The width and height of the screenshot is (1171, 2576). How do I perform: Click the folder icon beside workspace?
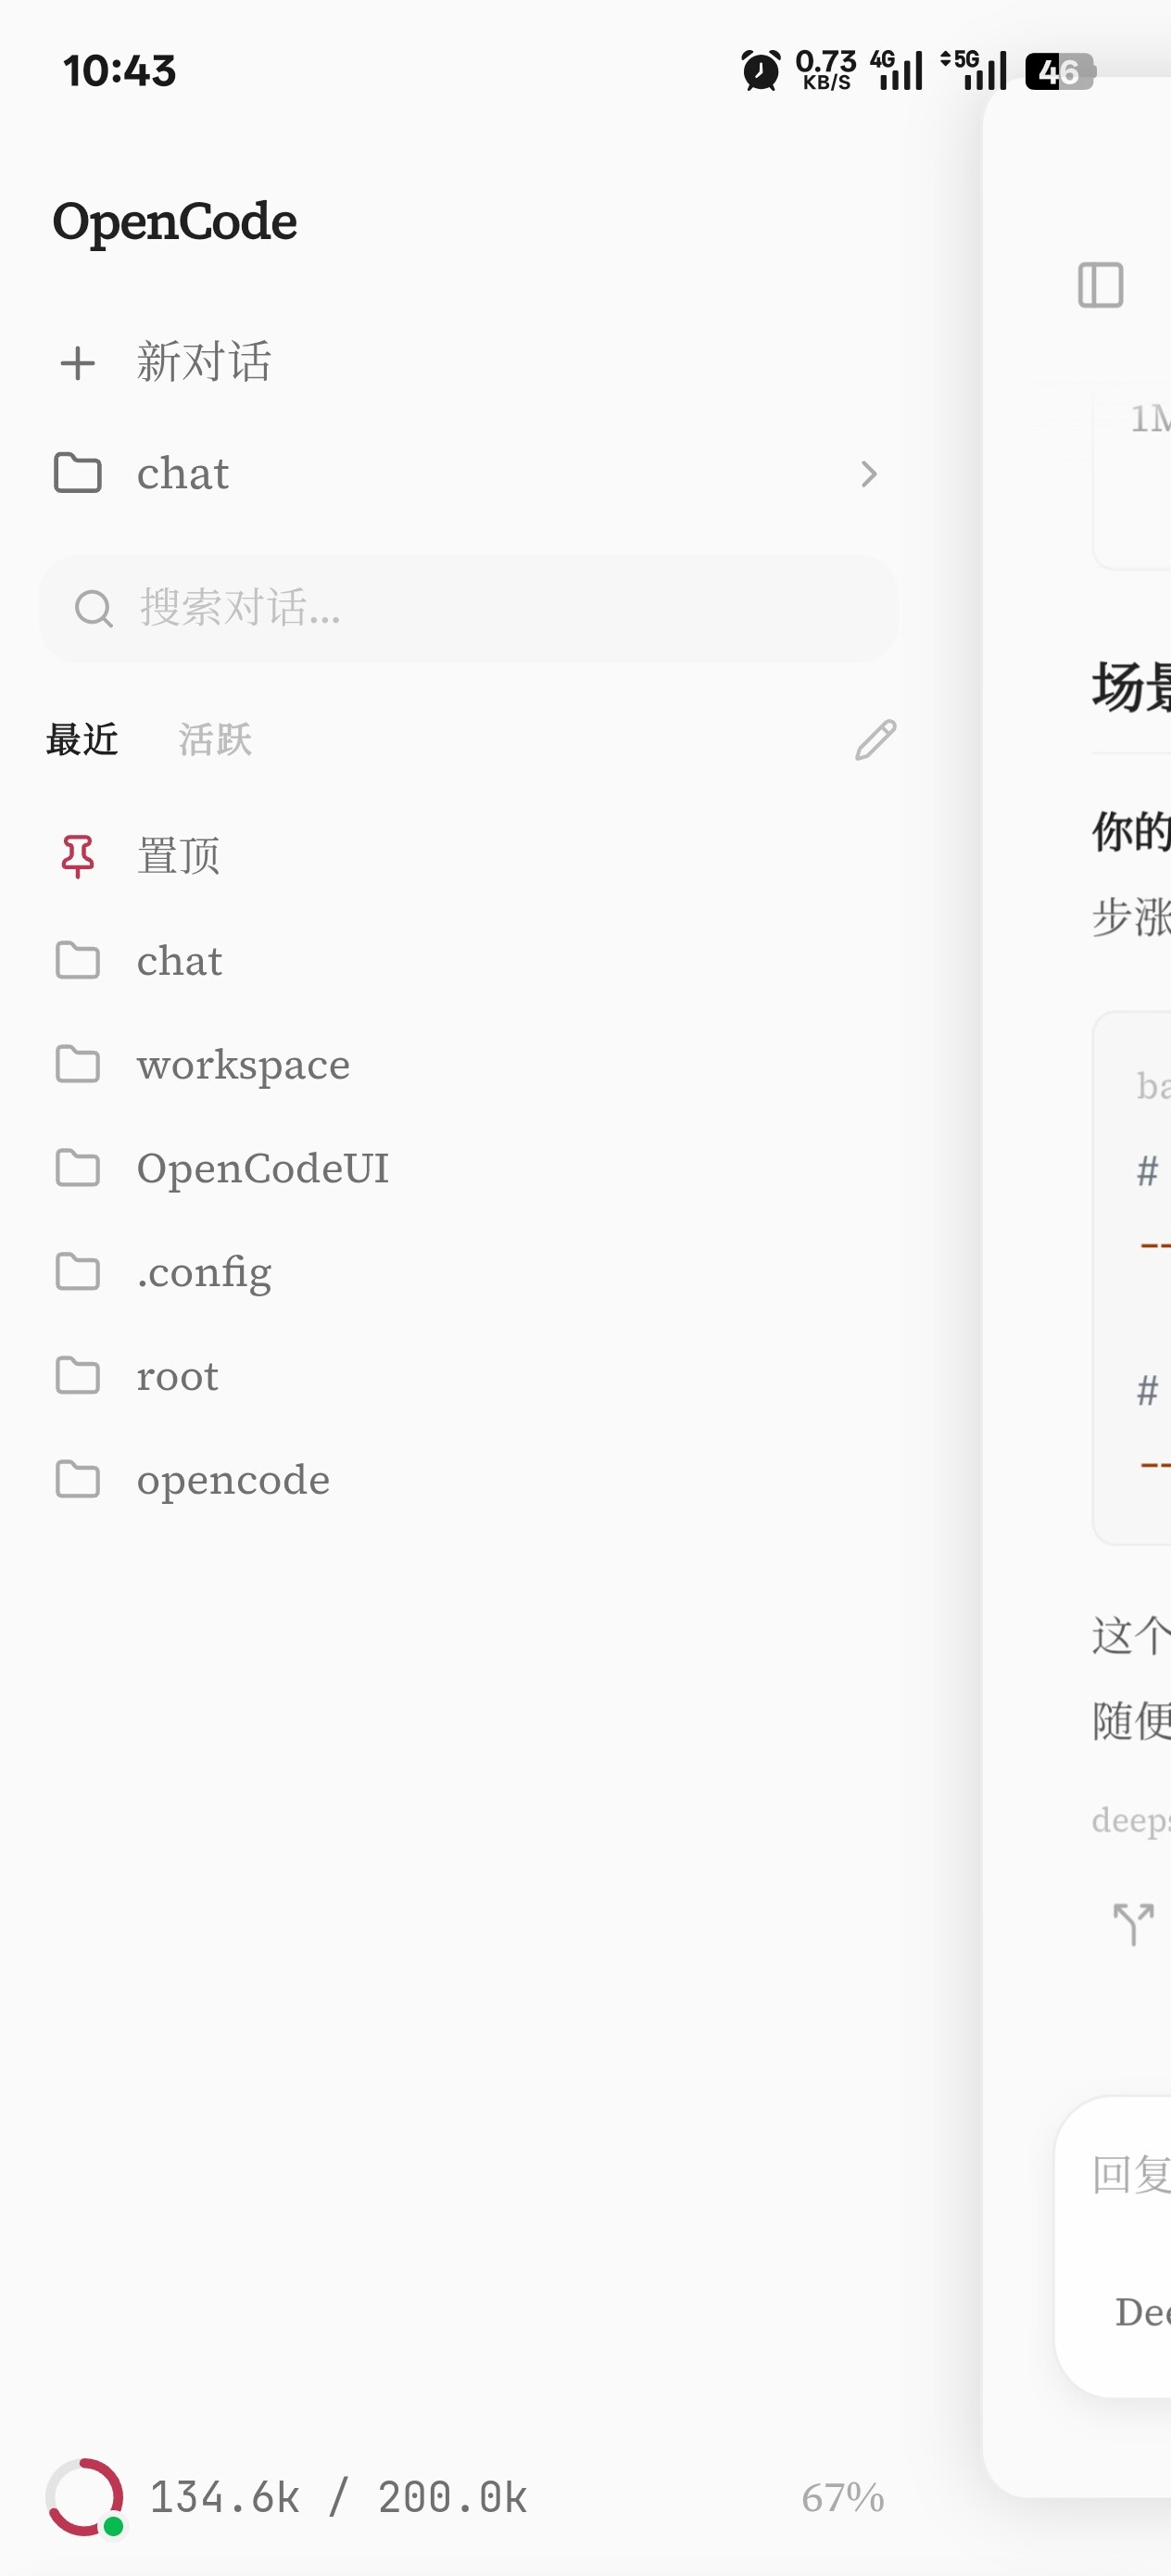77,1065
